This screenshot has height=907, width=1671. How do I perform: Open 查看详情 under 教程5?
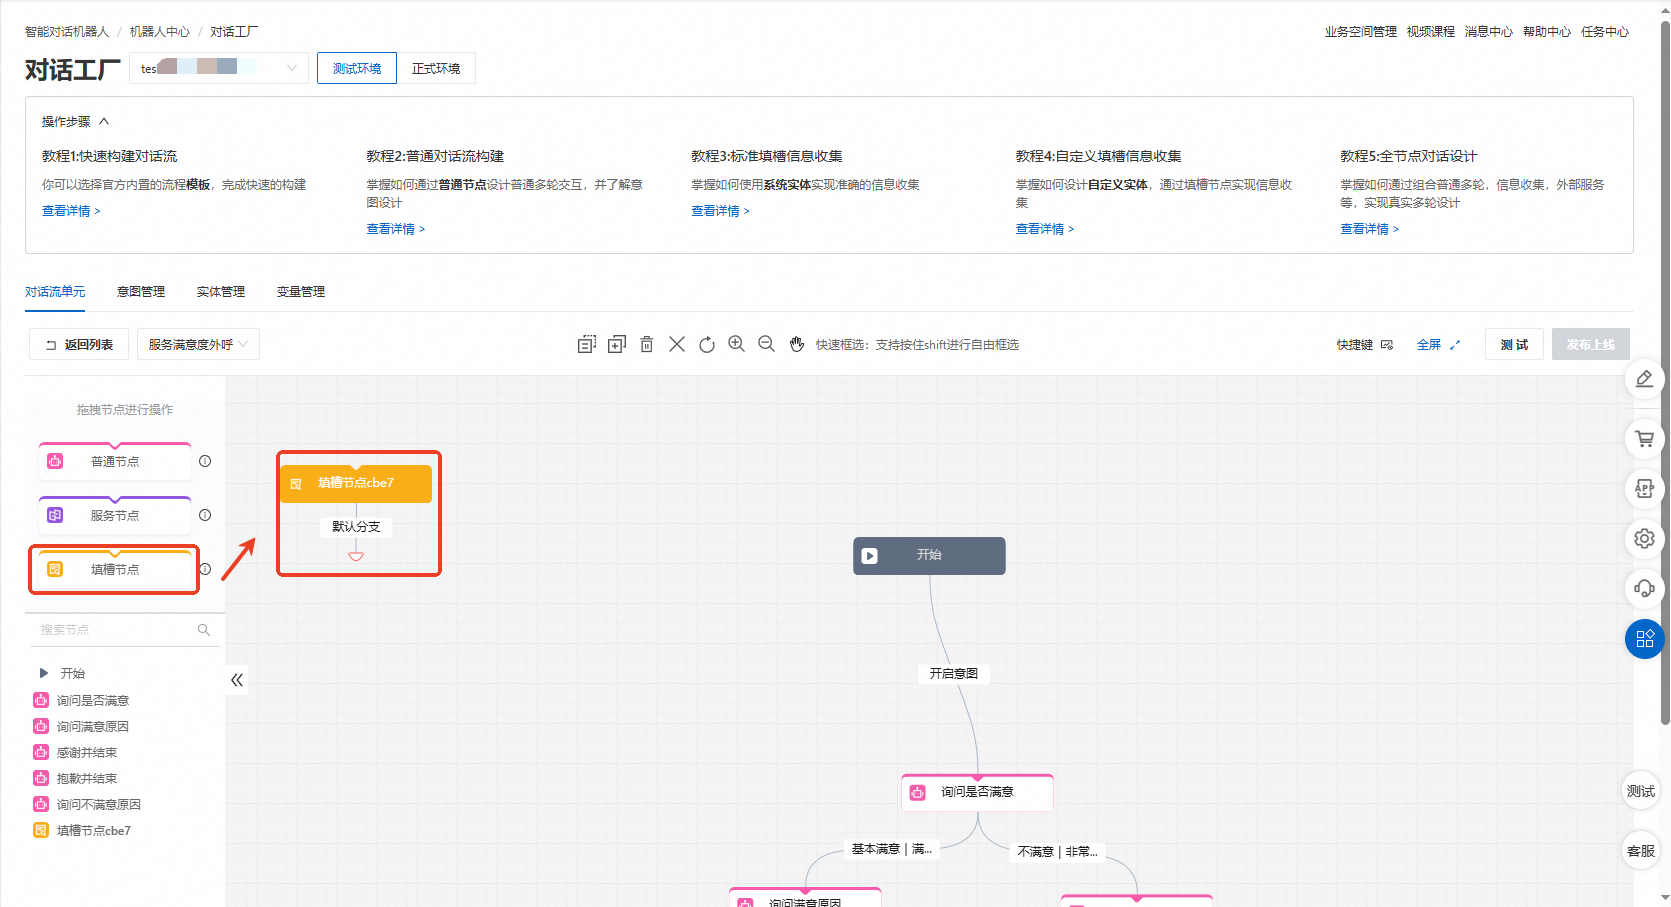click(x=1370, y=229)
